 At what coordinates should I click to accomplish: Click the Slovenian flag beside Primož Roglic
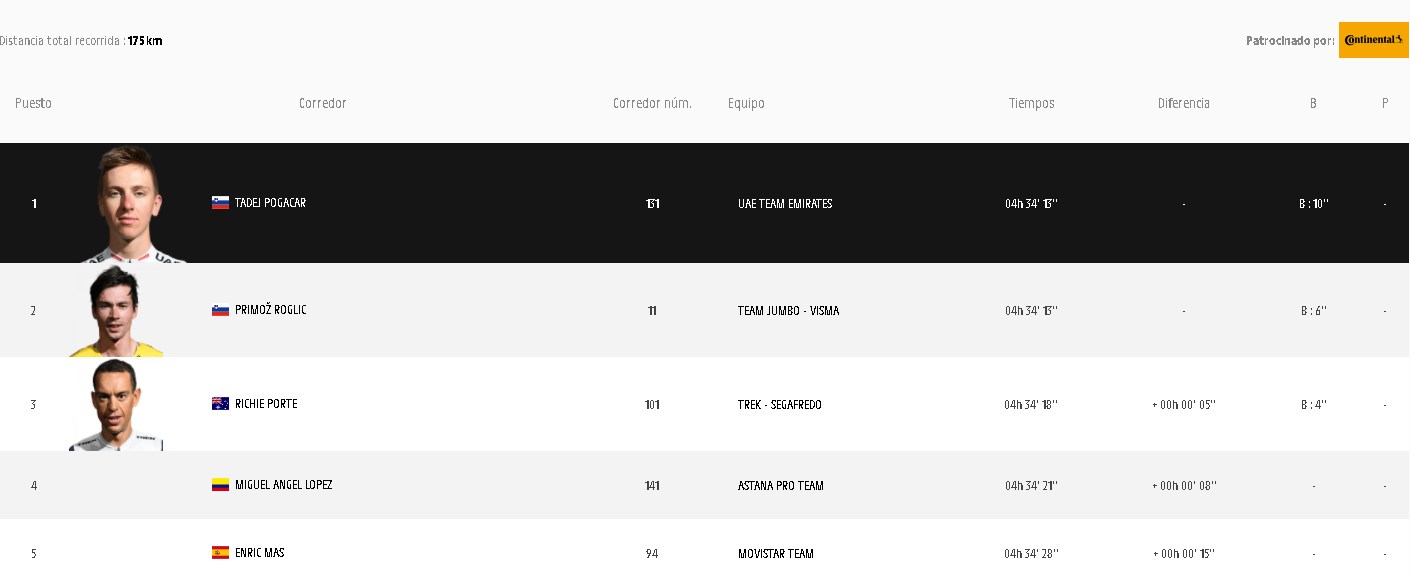click(x=220, y=310)
